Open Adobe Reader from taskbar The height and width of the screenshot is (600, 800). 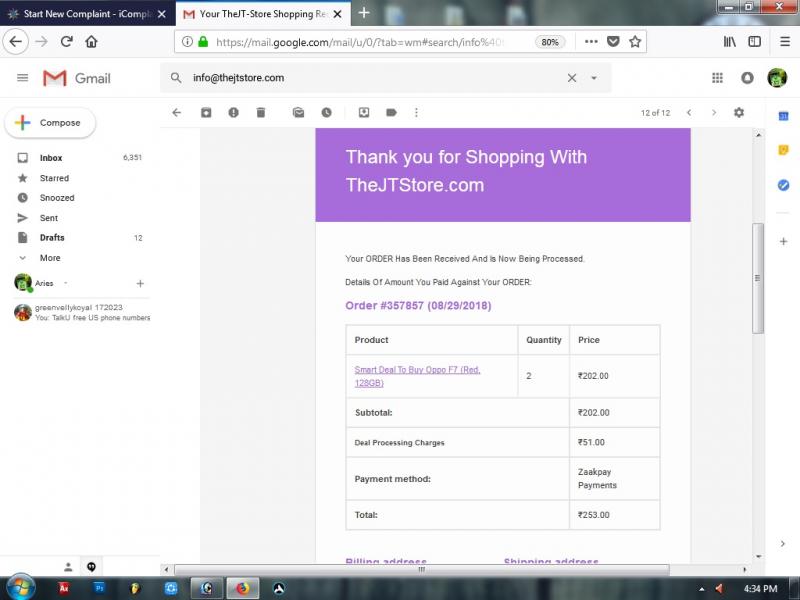(64, 588)
